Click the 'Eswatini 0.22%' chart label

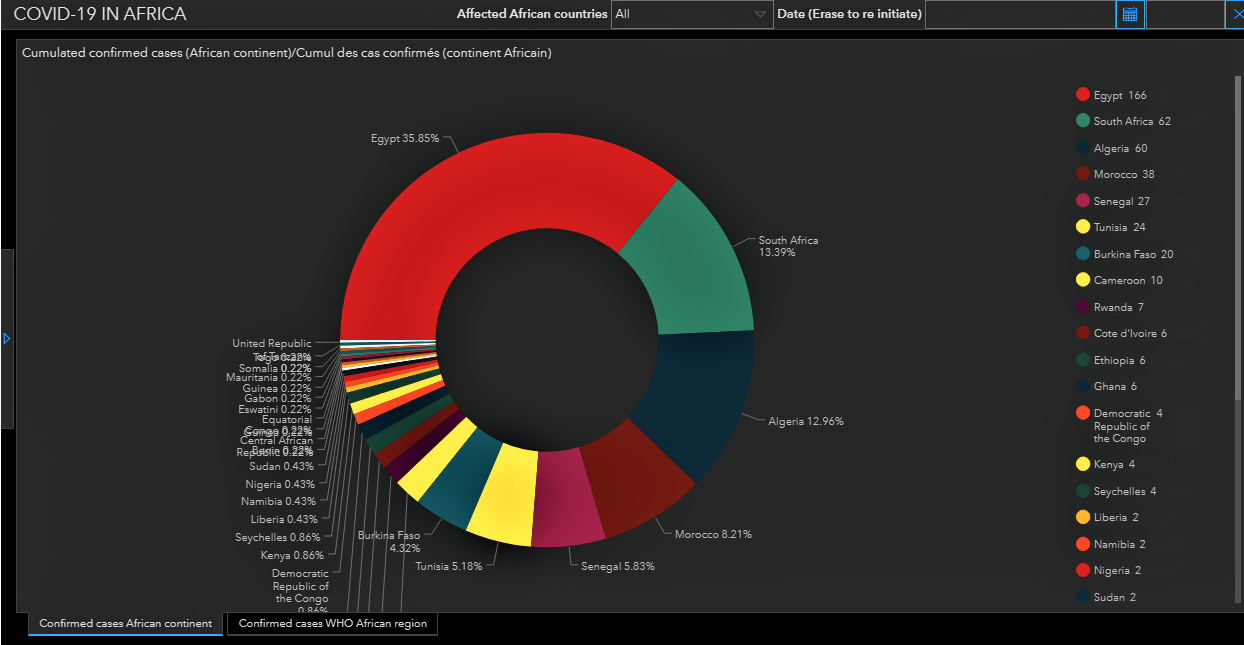pyautogui.click(x=275, y=409)
